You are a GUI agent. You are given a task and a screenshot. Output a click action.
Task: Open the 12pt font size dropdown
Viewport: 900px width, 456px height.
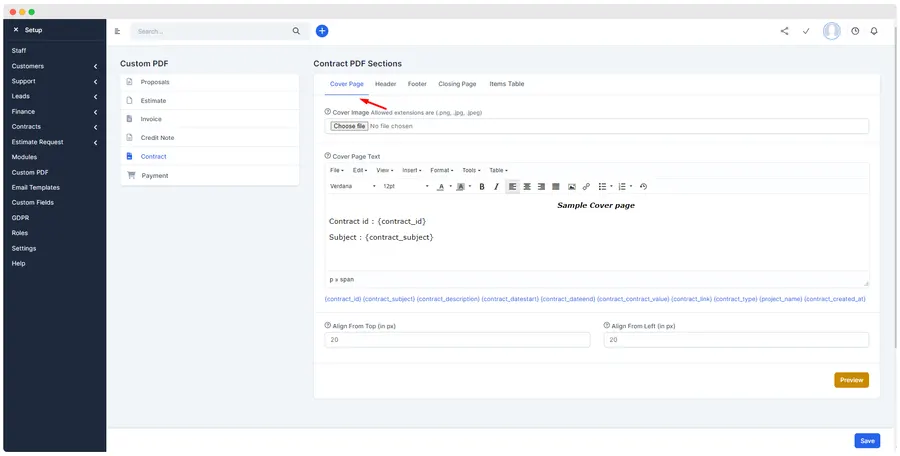(406, 187)
